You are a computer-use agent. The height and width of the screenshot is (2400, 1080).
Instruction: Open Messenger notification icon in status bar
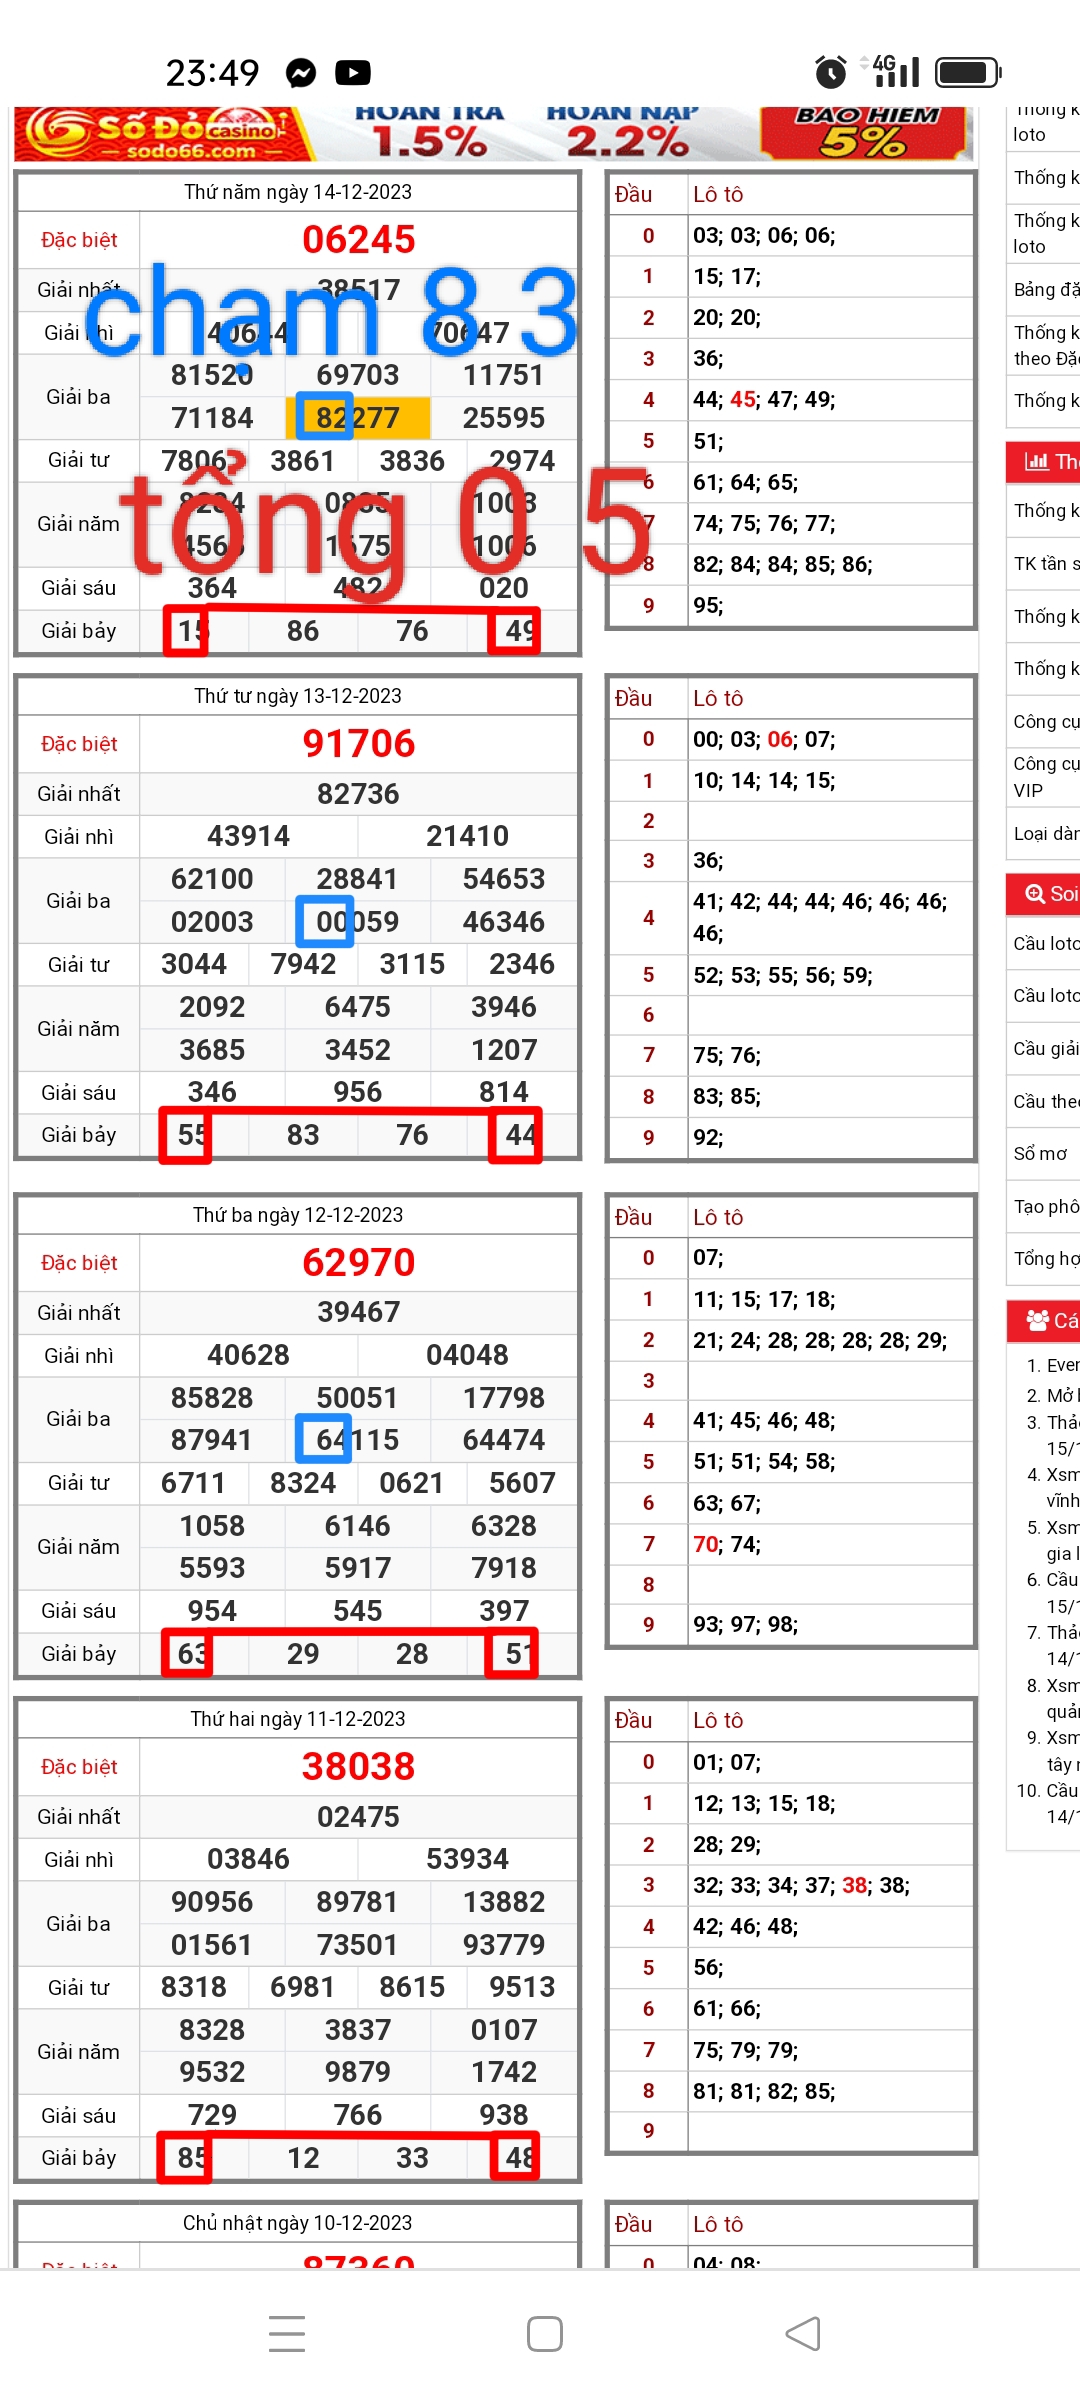click(301, 72)
